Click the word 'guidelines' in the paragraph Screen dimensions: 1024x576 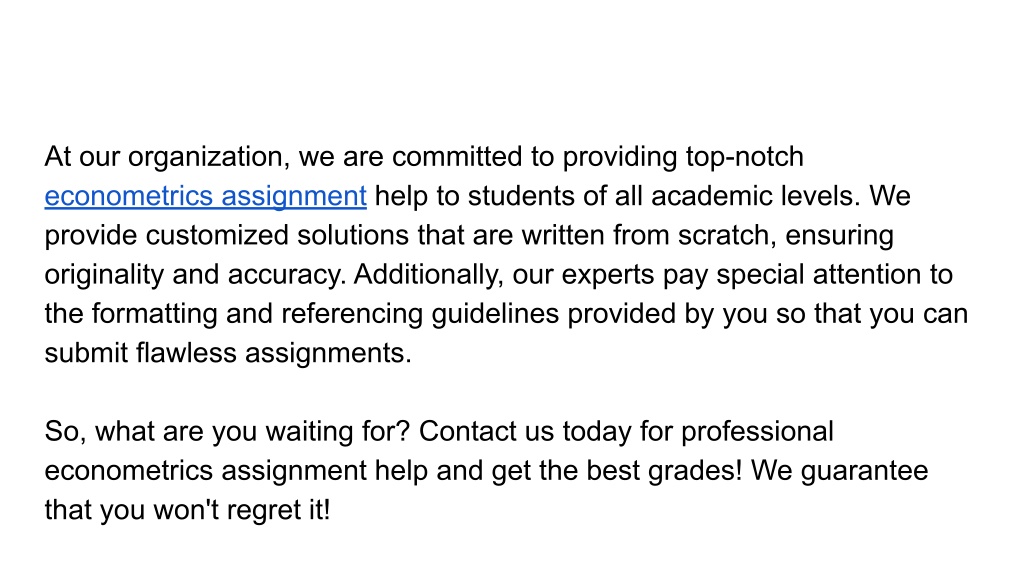(x=496, y=314)
